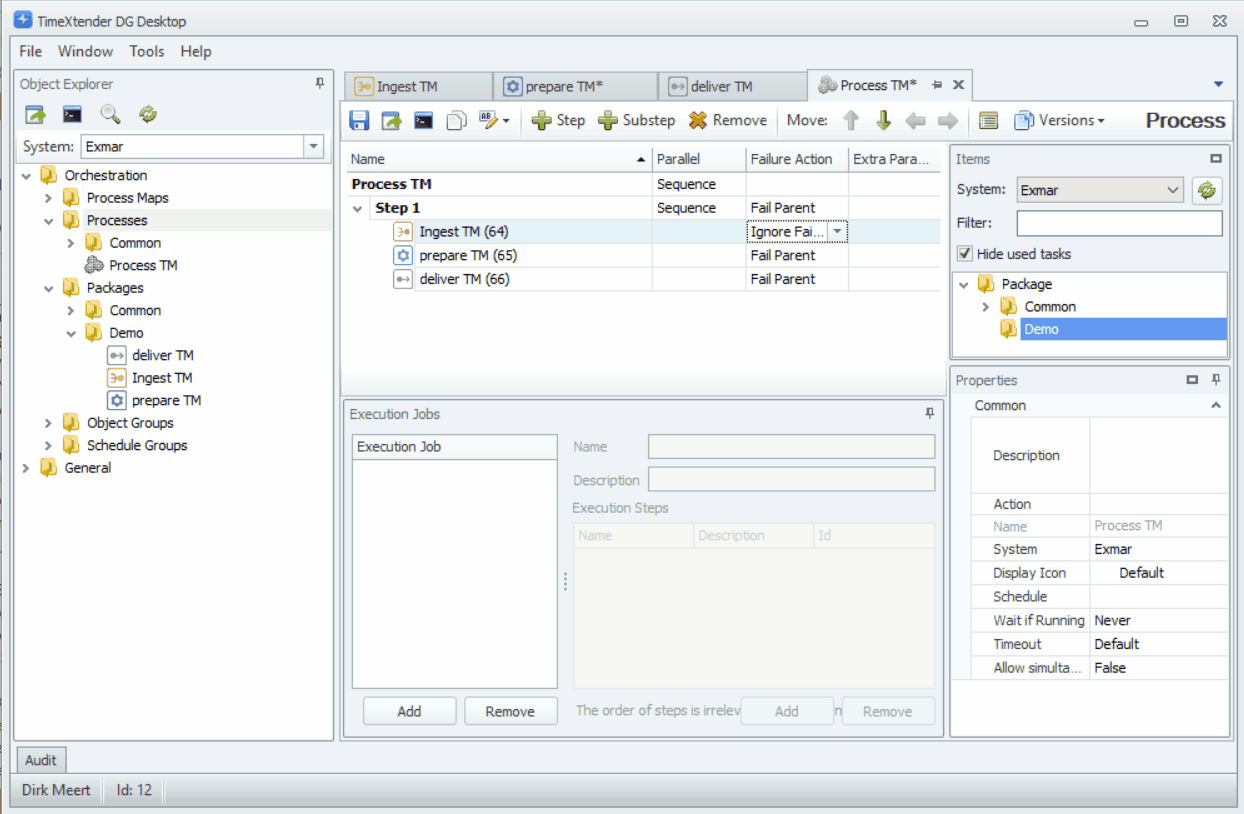This screenshot has height=814, width=1244.
Task: Change Failure Action for Ingest TM (64)
Action: point(835,231)
